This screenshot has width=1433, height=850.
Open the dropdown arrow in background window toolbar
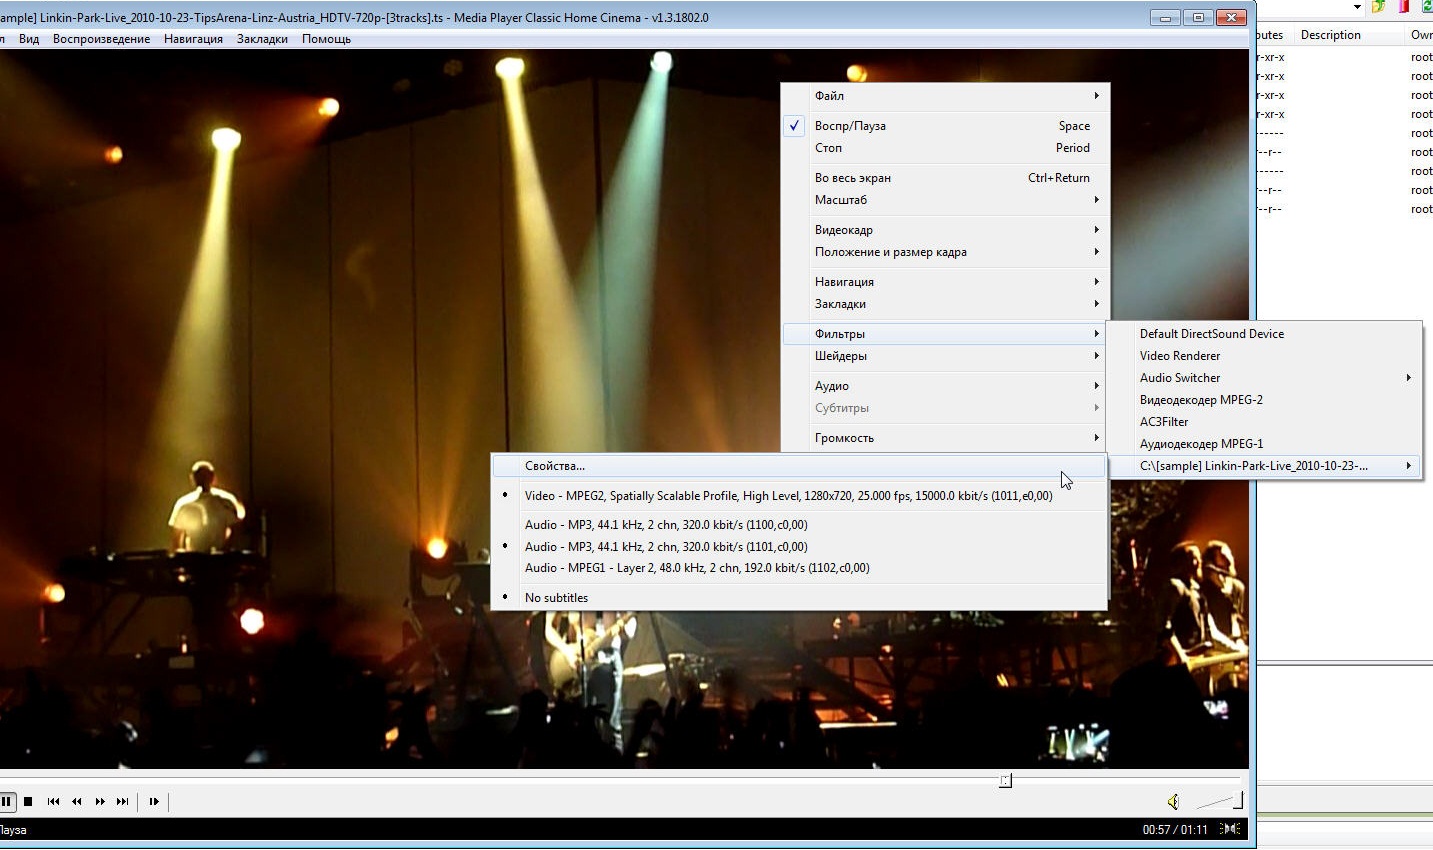(x=1357, y=7)
